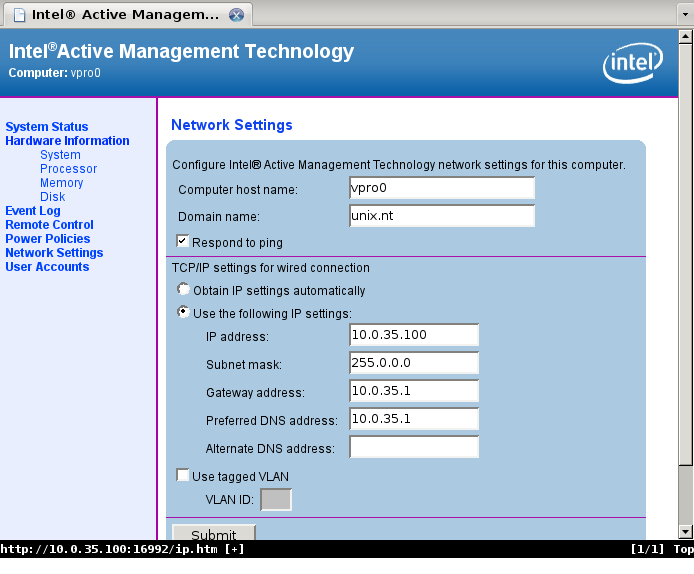
Task: Go to Remote Control
Action: point(49,225)
